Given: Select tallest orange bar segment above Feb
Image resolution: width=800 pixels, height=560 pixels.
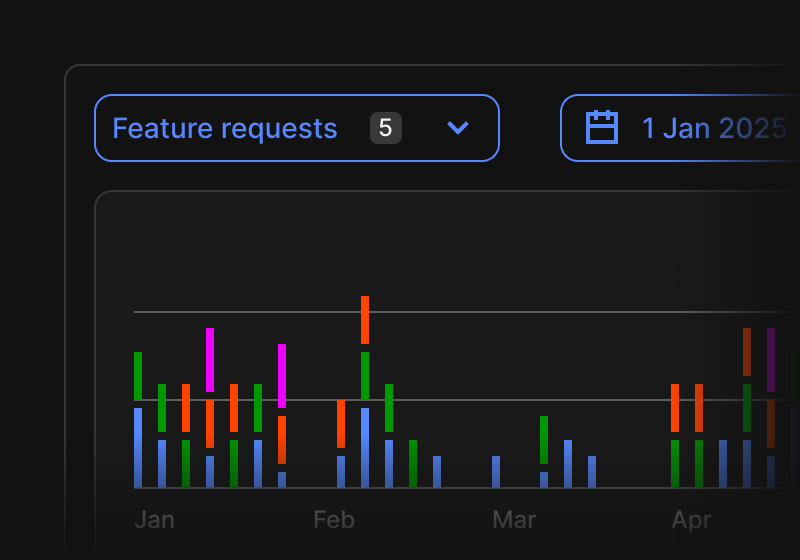Looking at the screenshot, I should (365, 320).
